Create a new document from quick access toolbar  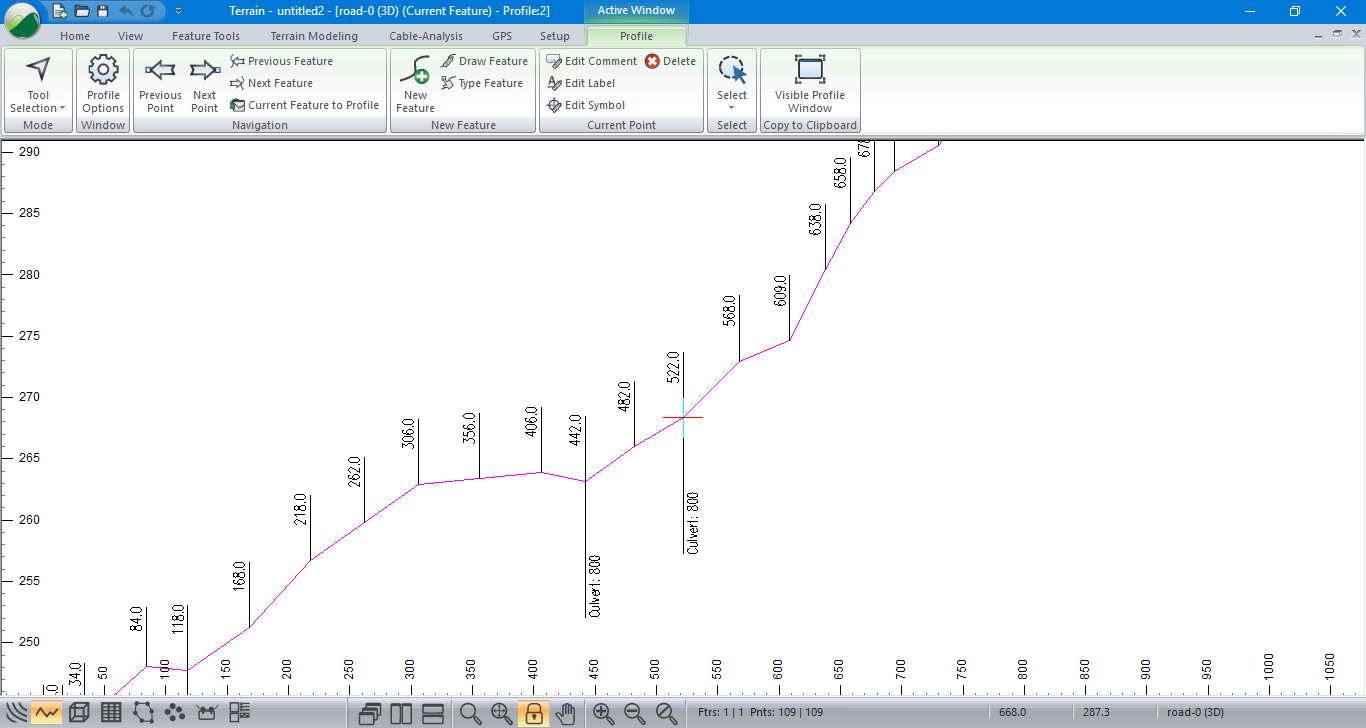click(60, 11)
